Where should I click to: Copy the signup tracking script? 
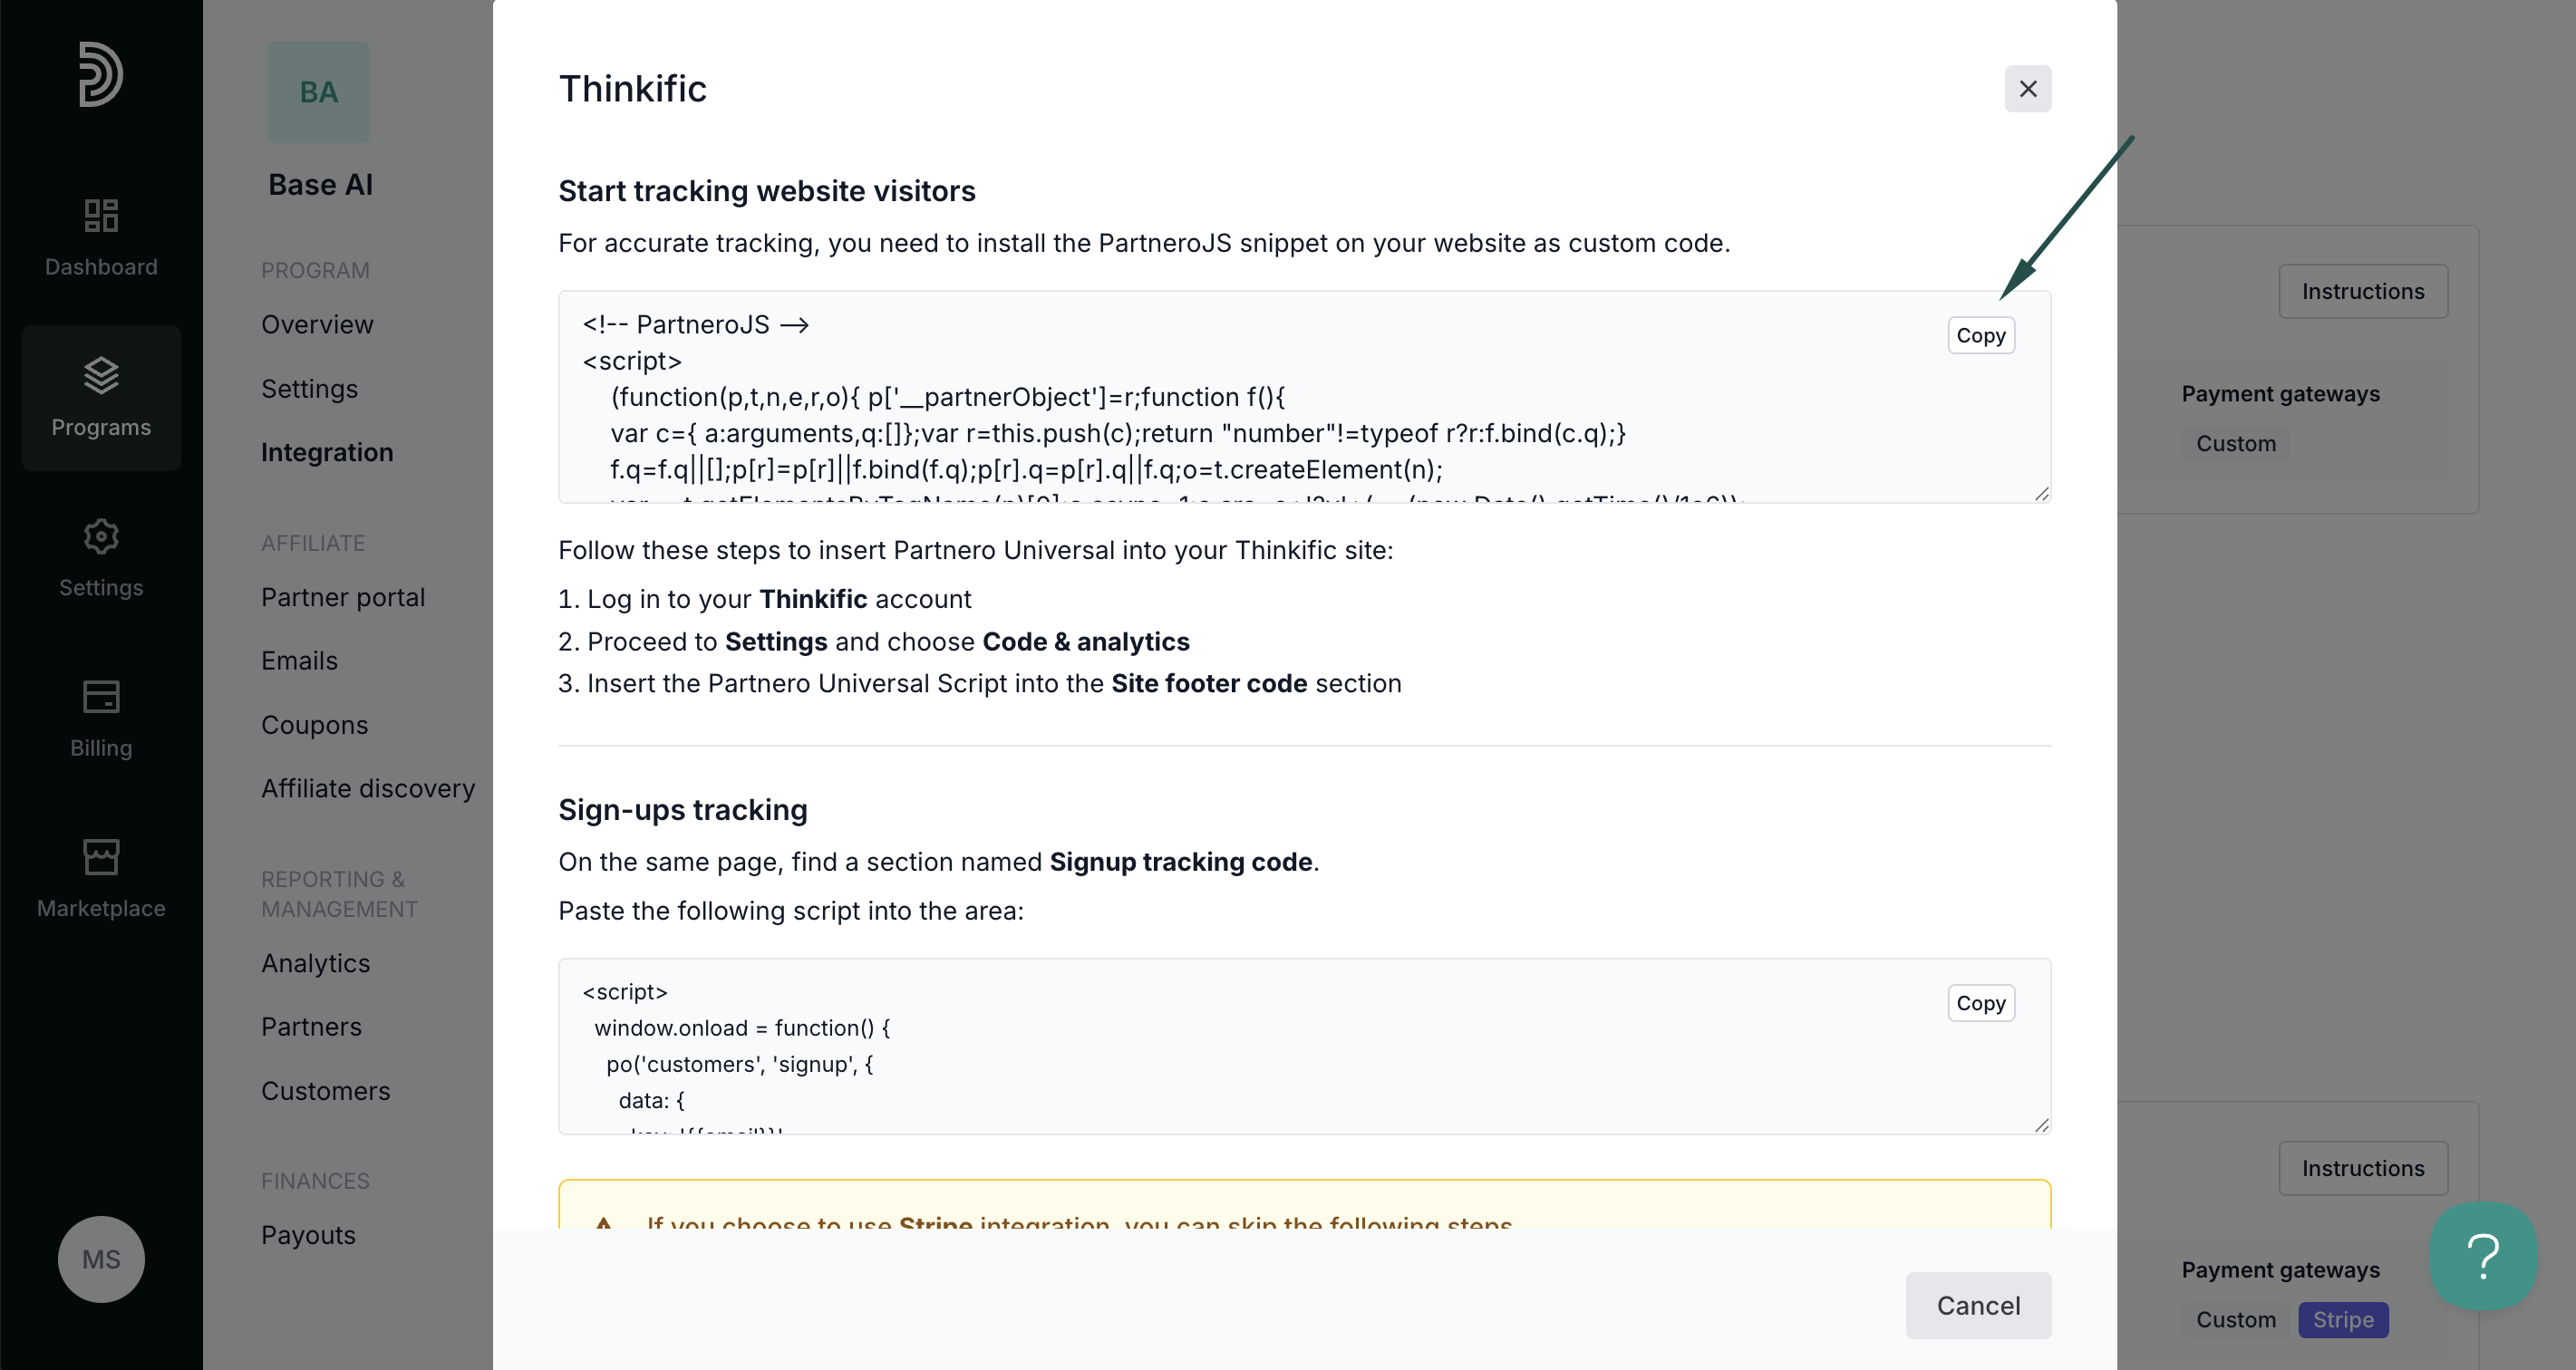[1981, 1003]
